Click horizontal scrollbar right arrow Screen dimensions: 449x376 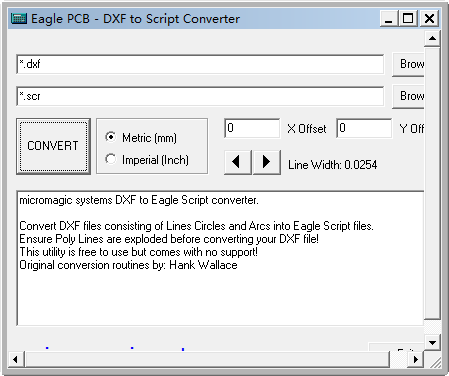(x=416, y=360)
